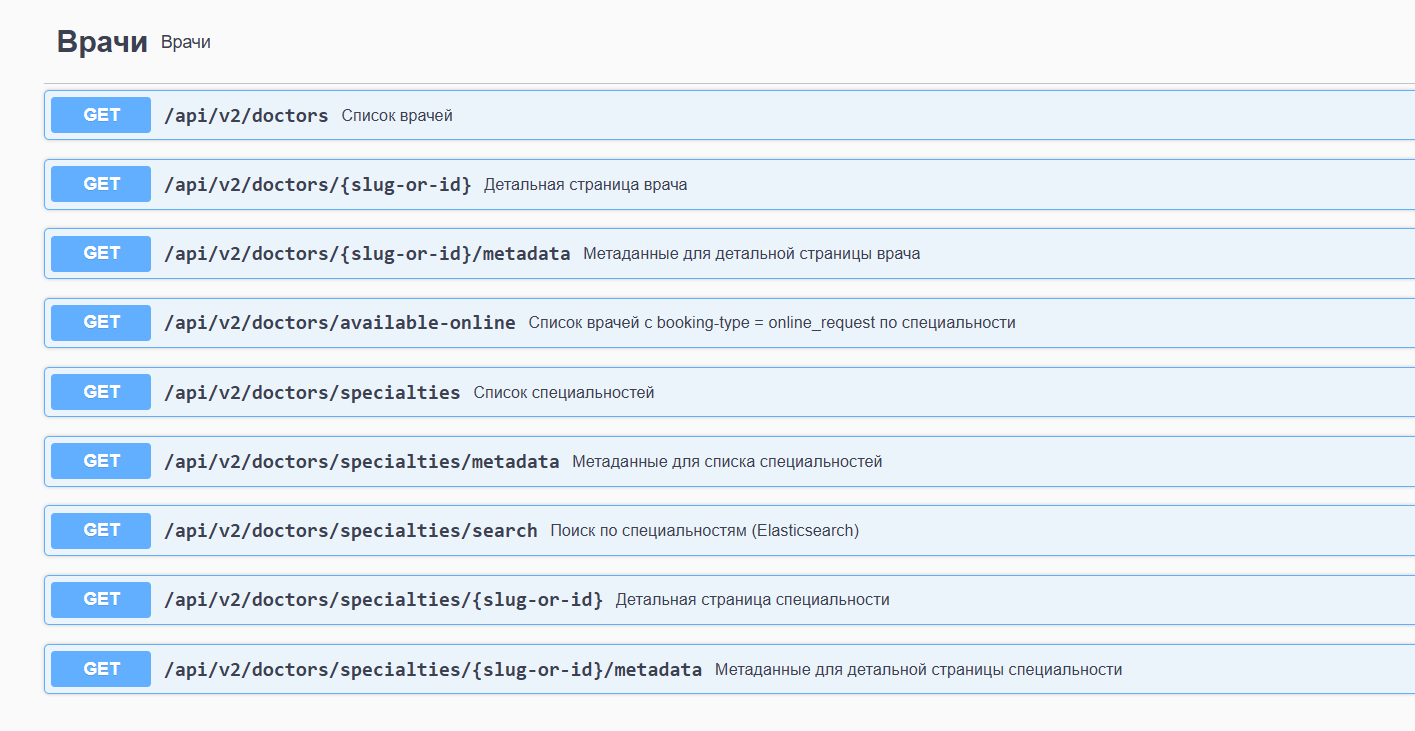This screenshot has width=1415, height=731.
Task: Click GET badge for specialties/metadata endpoint
Action: 101,461
